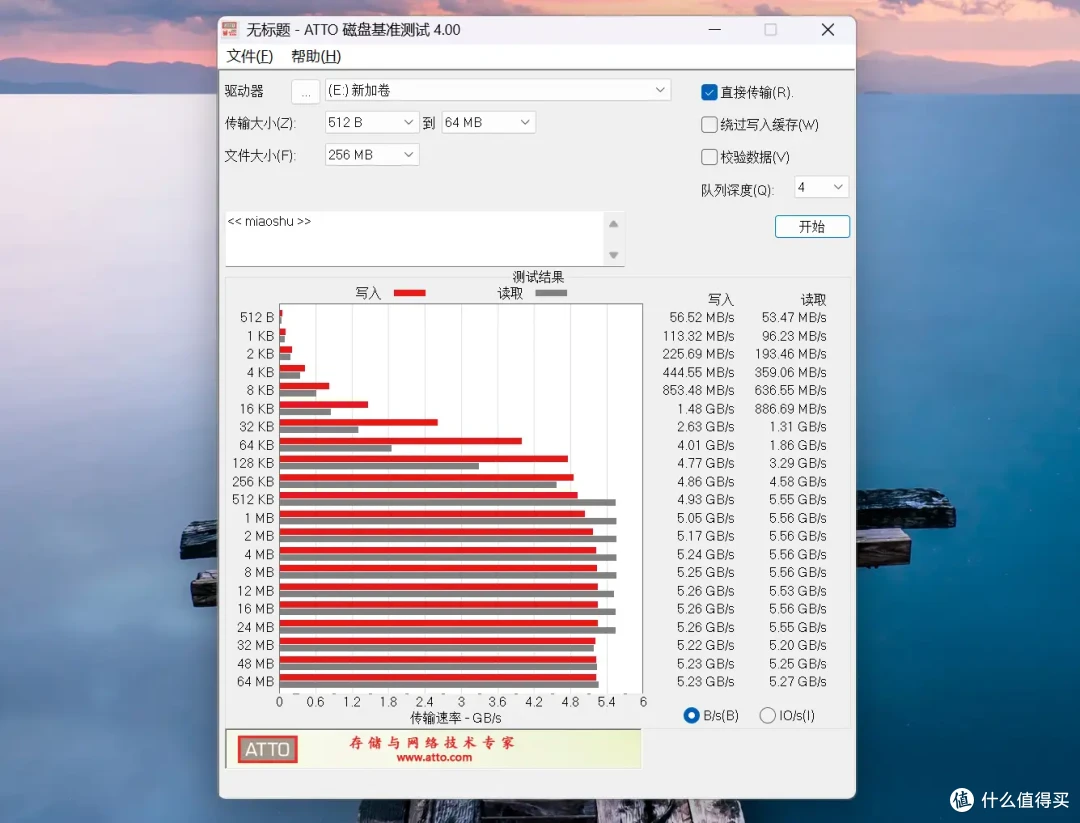Image resolution: width=1080 pixels, height=823 pixels.
Task: Open the www.atto.com link
Action: point(434,758)
